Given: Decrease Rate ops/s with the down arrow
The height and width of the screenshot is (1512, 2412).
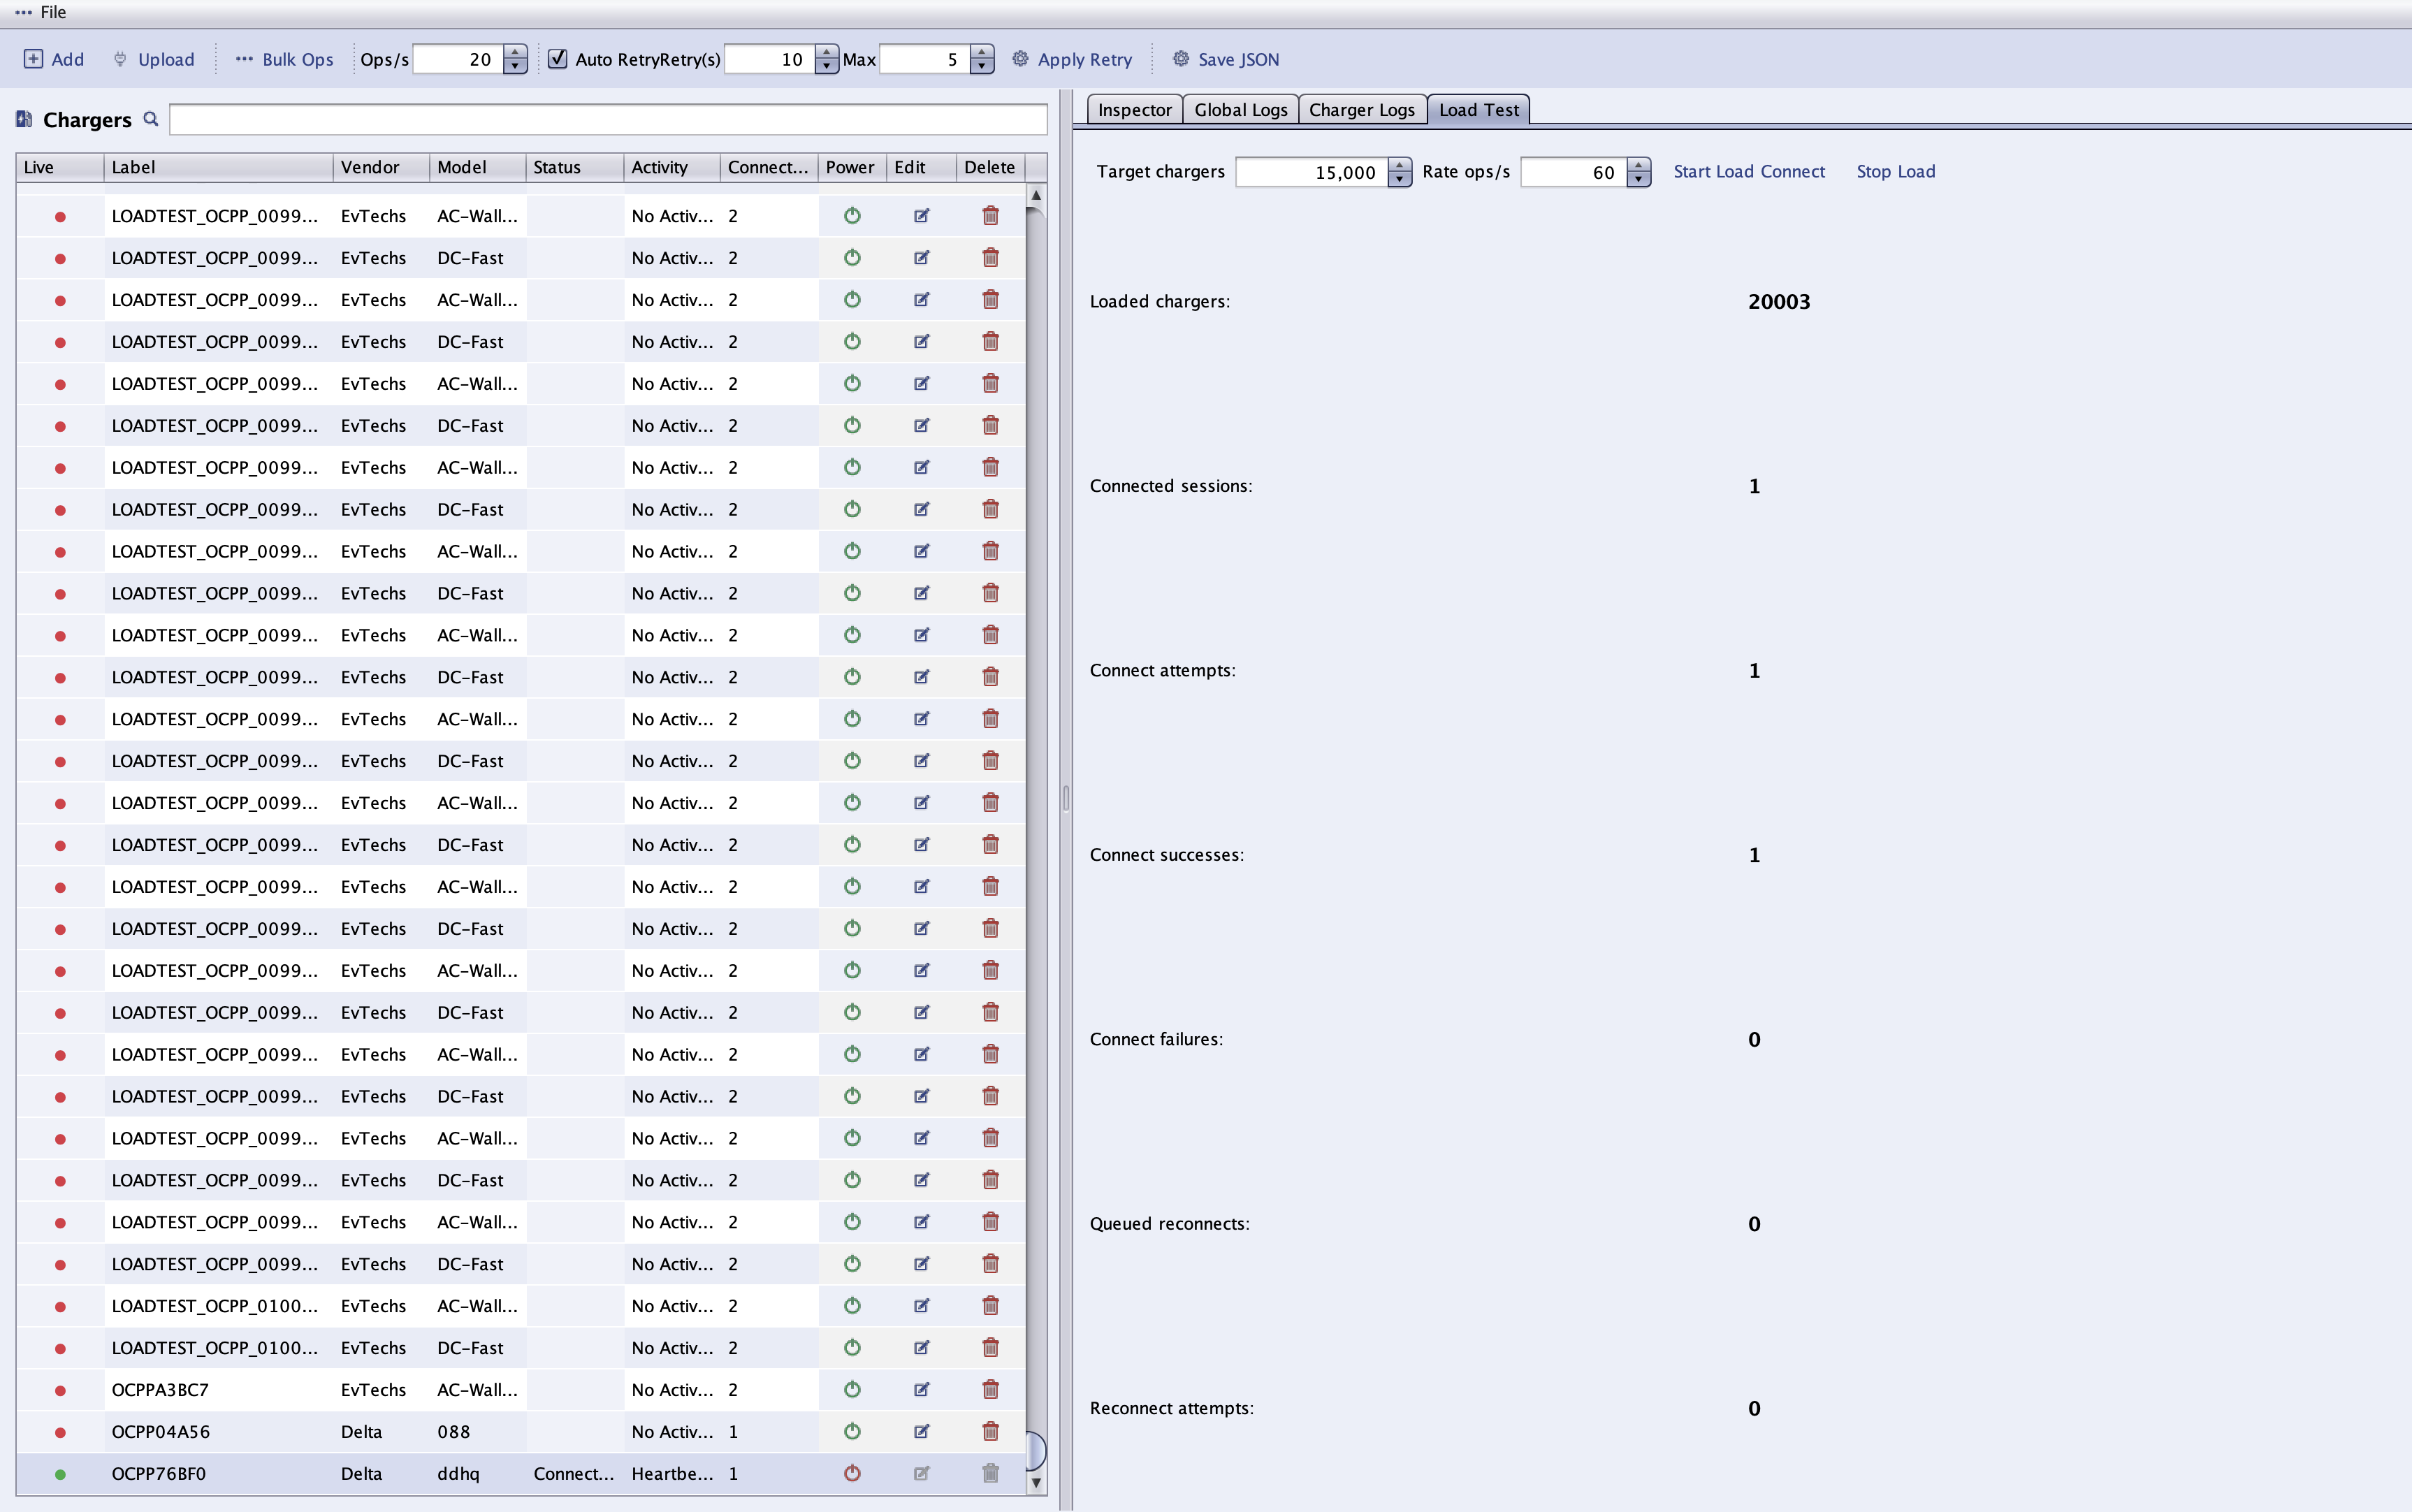Looking at the screenshot, I should tap(1638, 180).
